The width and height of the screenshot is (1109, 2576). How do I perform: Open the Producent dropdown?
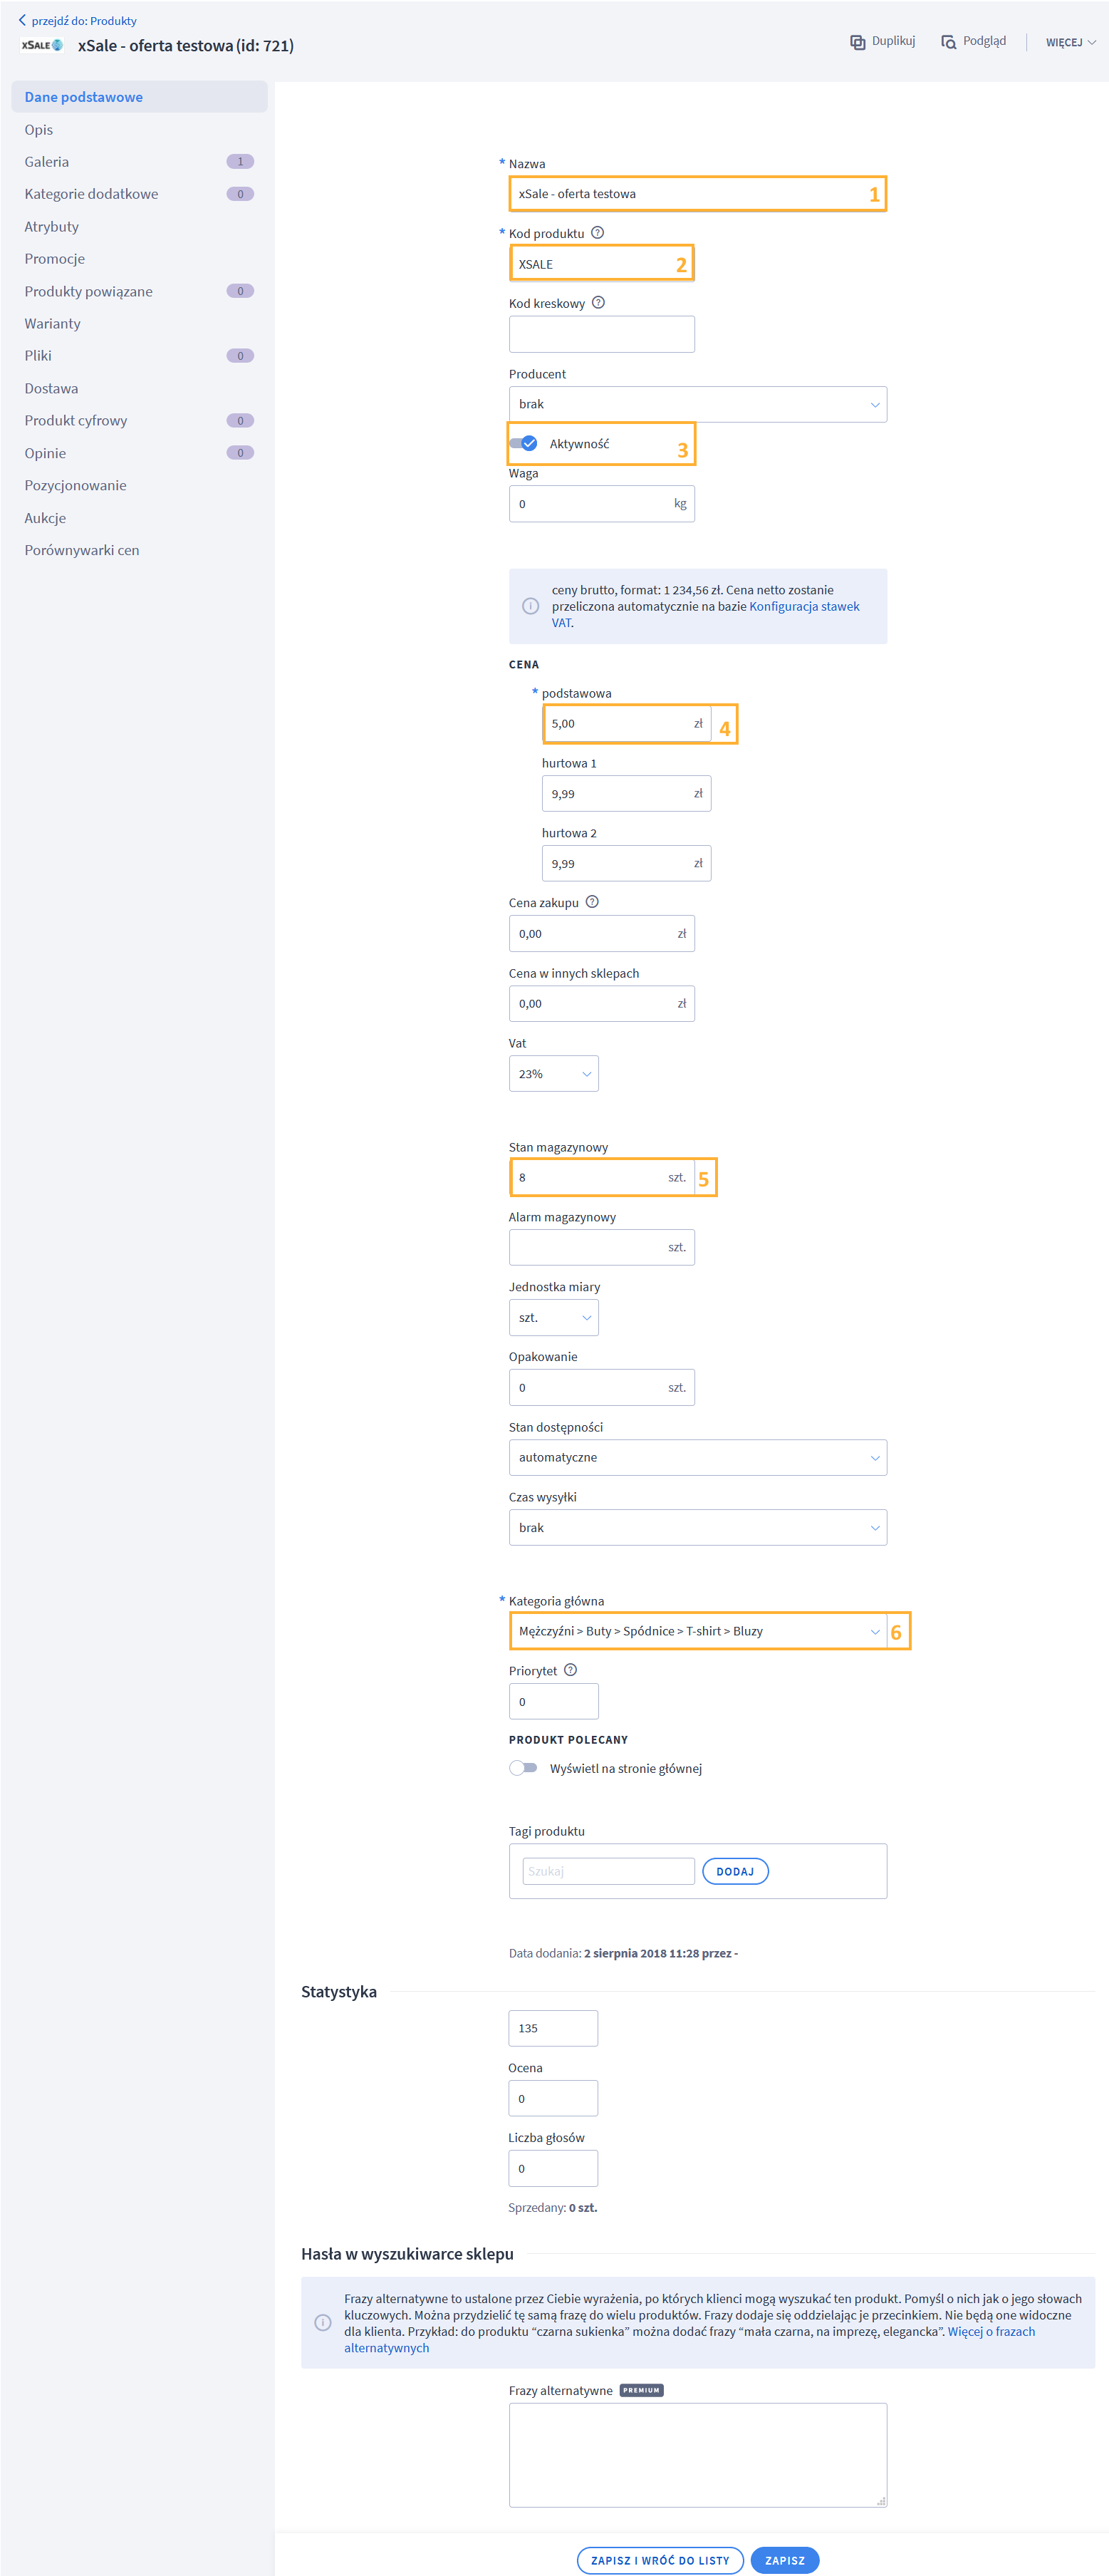[x=697, y=404]
